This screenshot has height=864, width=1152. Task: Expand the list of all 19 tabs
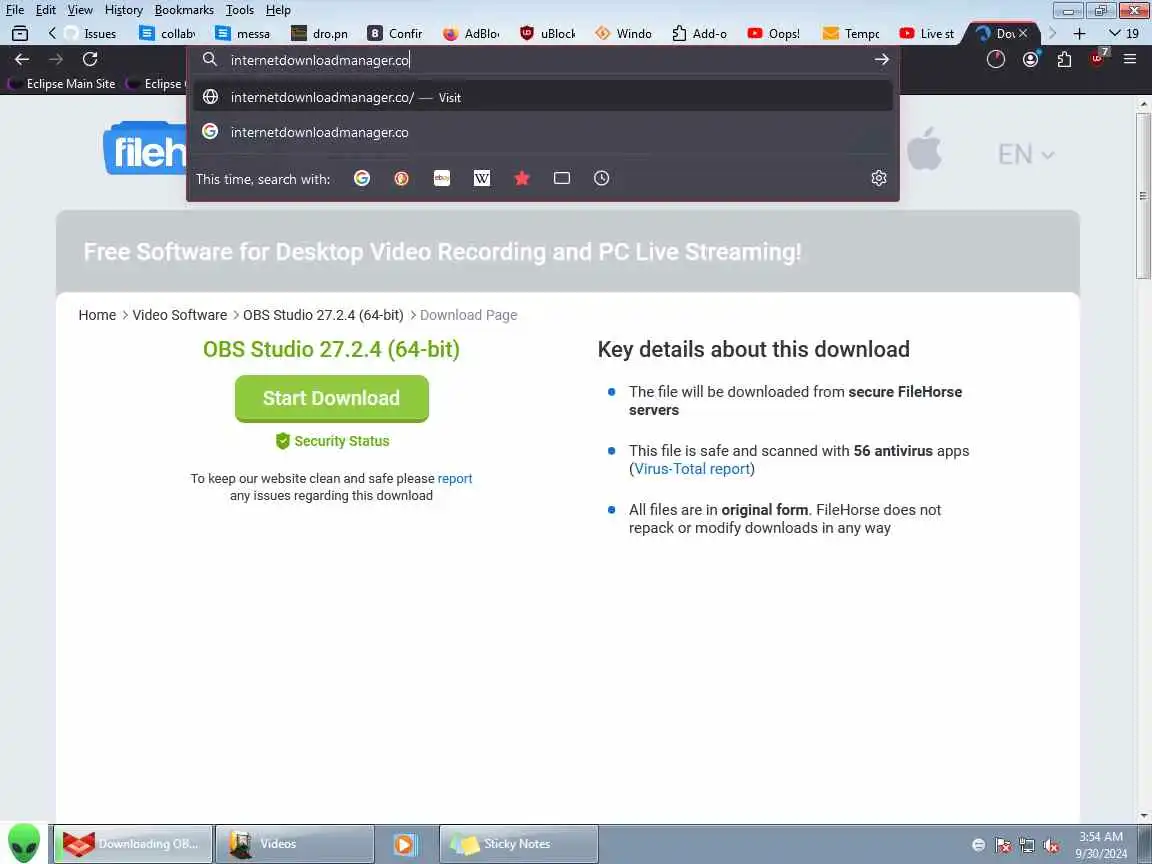click(x=1124, y=33)
